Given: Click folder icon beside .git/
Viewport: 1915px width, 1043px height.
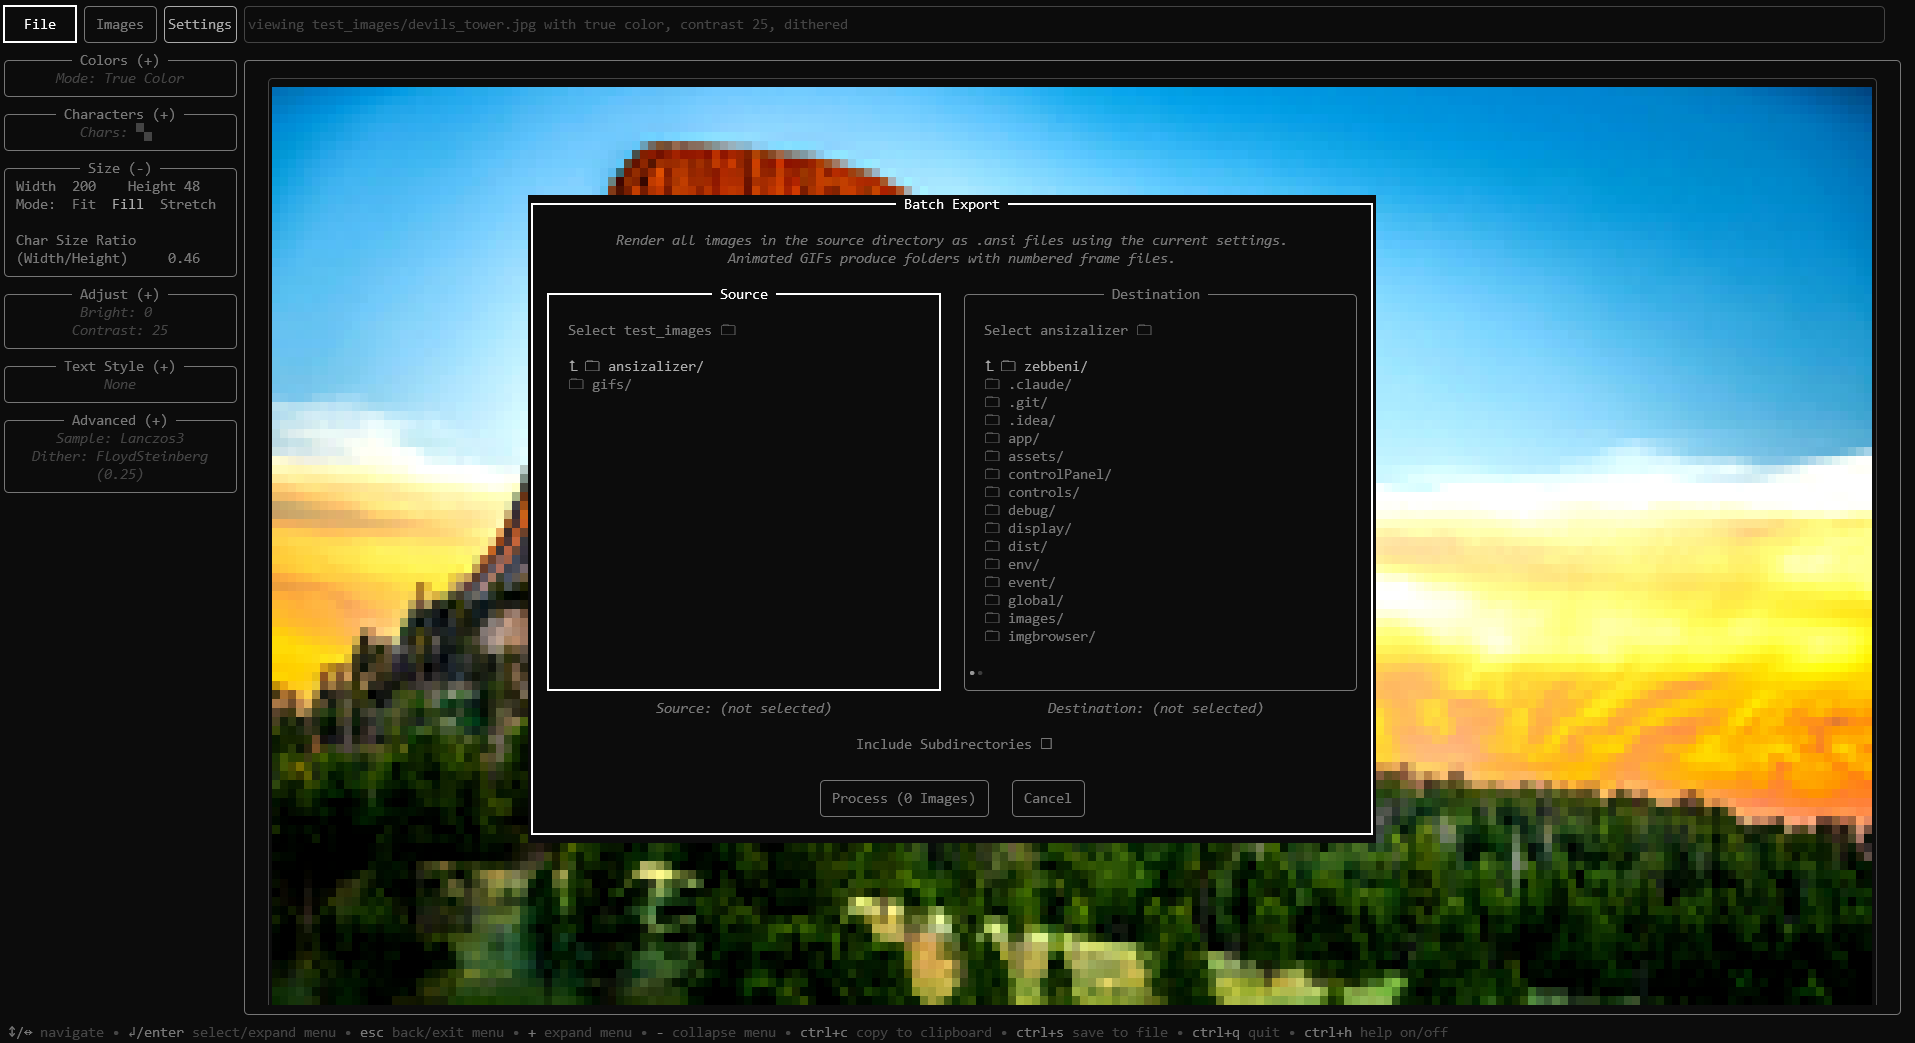Looking at the screenshot, I should (x=992, y=402).
